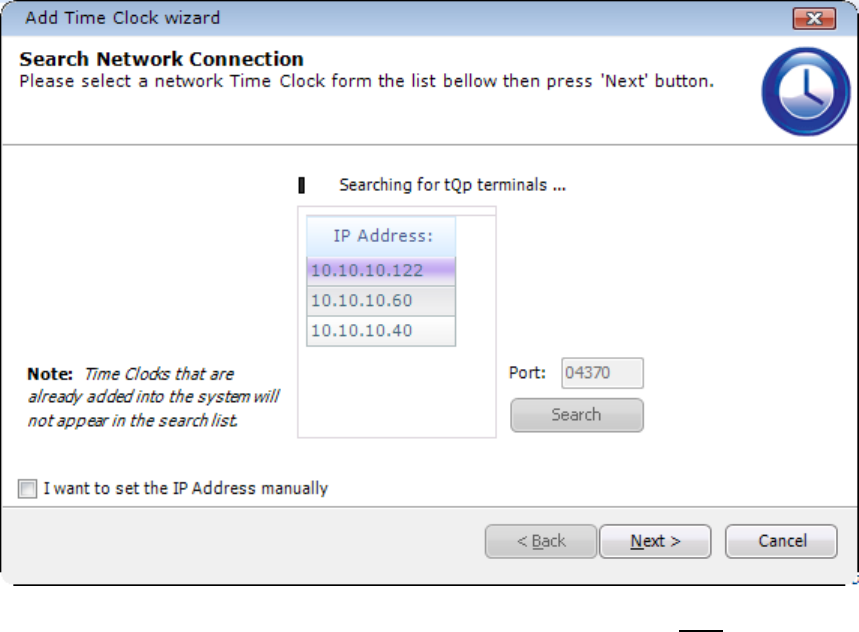Select the 10.10.10.60 terminal row
Image resolution: width=859 pixels, height=632 pixels.
click(381, 300)
